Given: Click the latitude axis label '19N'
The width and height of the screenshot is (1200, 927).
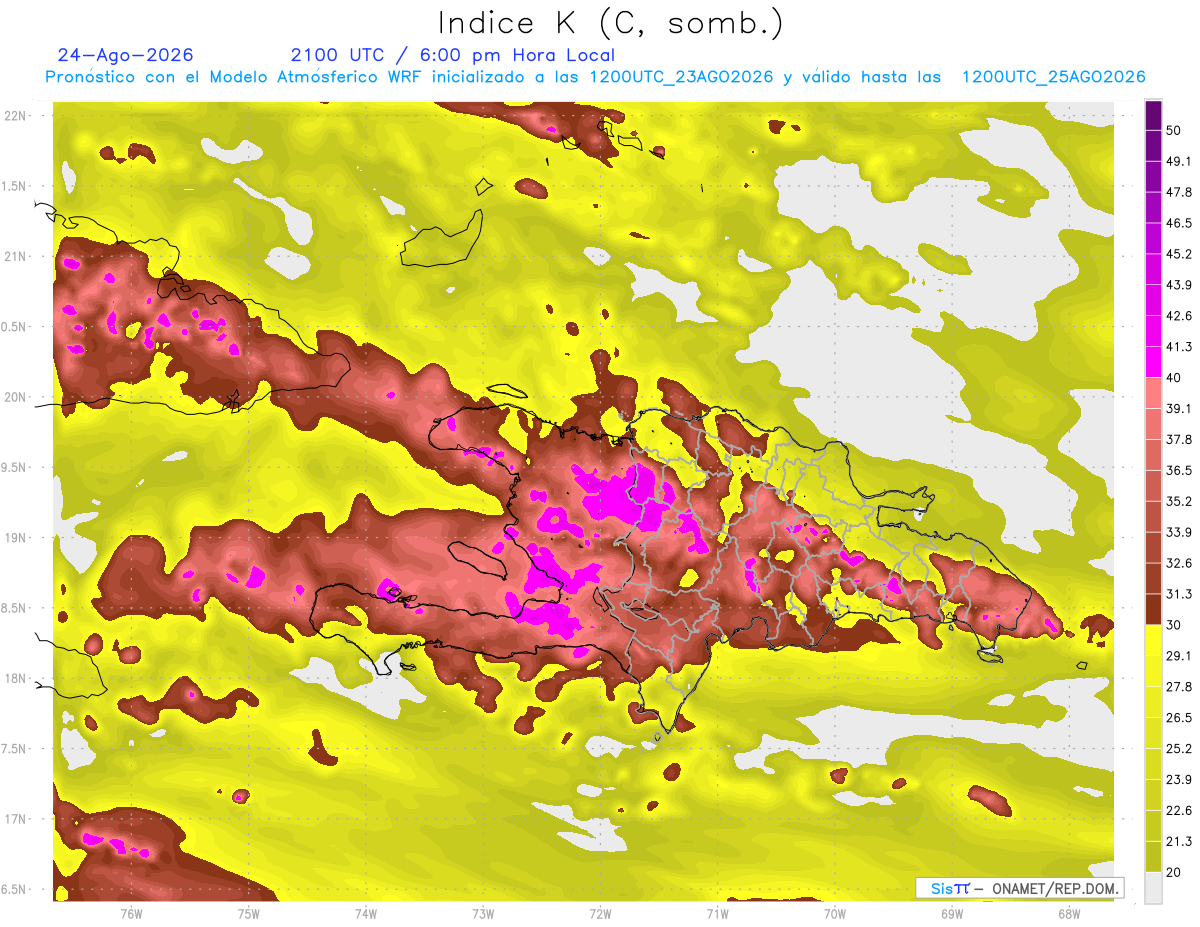Looking at the screenshot, I should tap(17, 538).
